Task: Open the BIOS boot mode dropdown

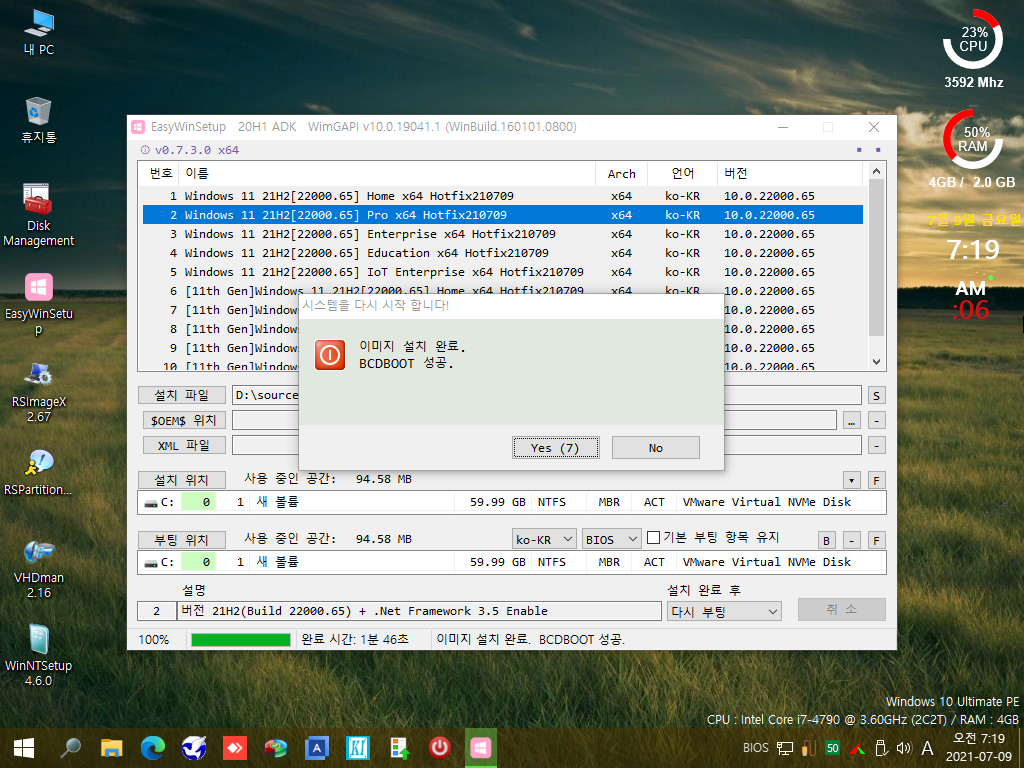Action: 611,539
